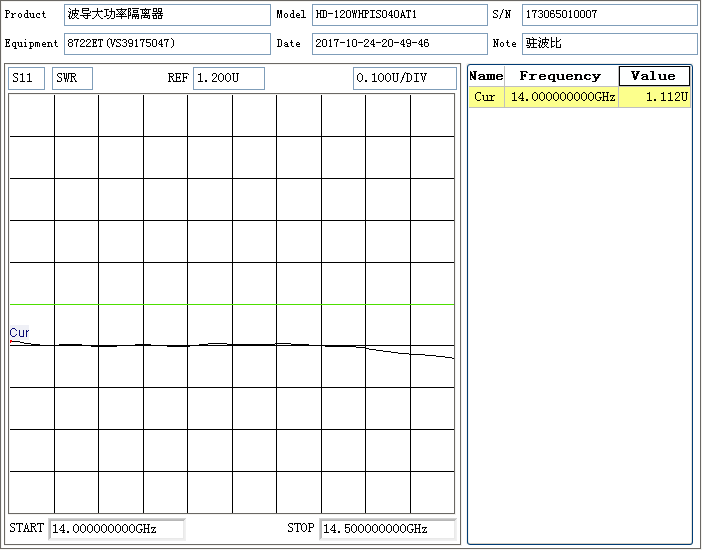
Task: Select the Cur marker row name cell
Action: click(486, 97)
